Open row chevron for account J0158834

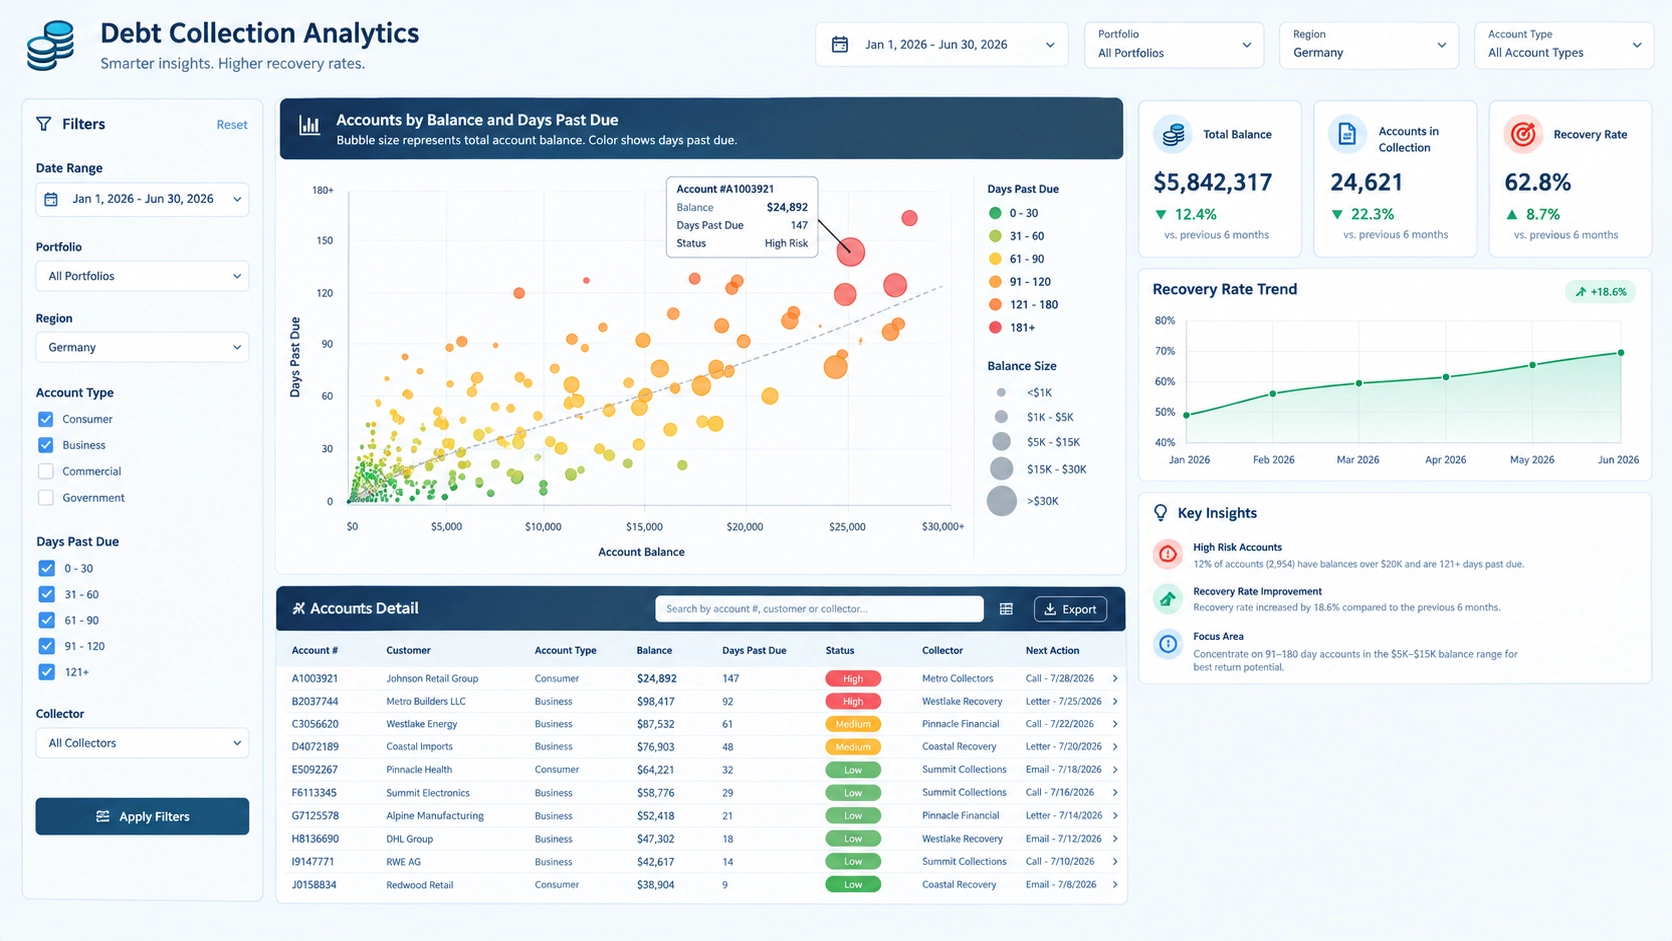click(1115, 884)
